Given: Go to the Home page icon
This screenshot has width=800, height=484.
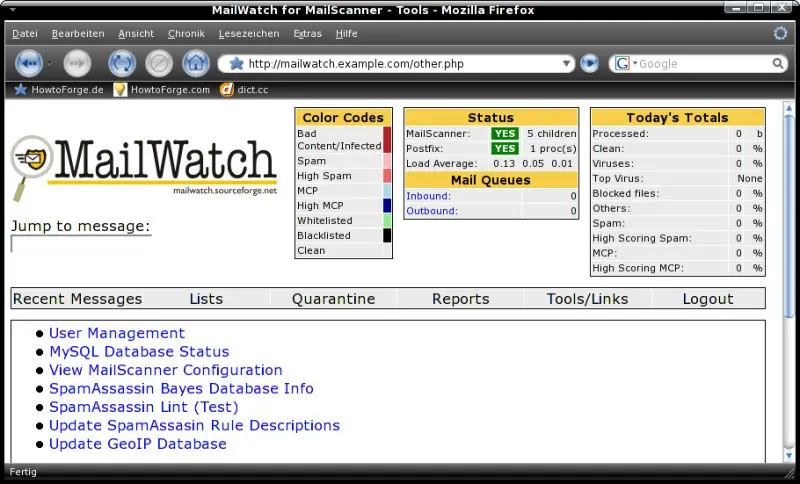Looking at the screenshot, I should 196,64.
